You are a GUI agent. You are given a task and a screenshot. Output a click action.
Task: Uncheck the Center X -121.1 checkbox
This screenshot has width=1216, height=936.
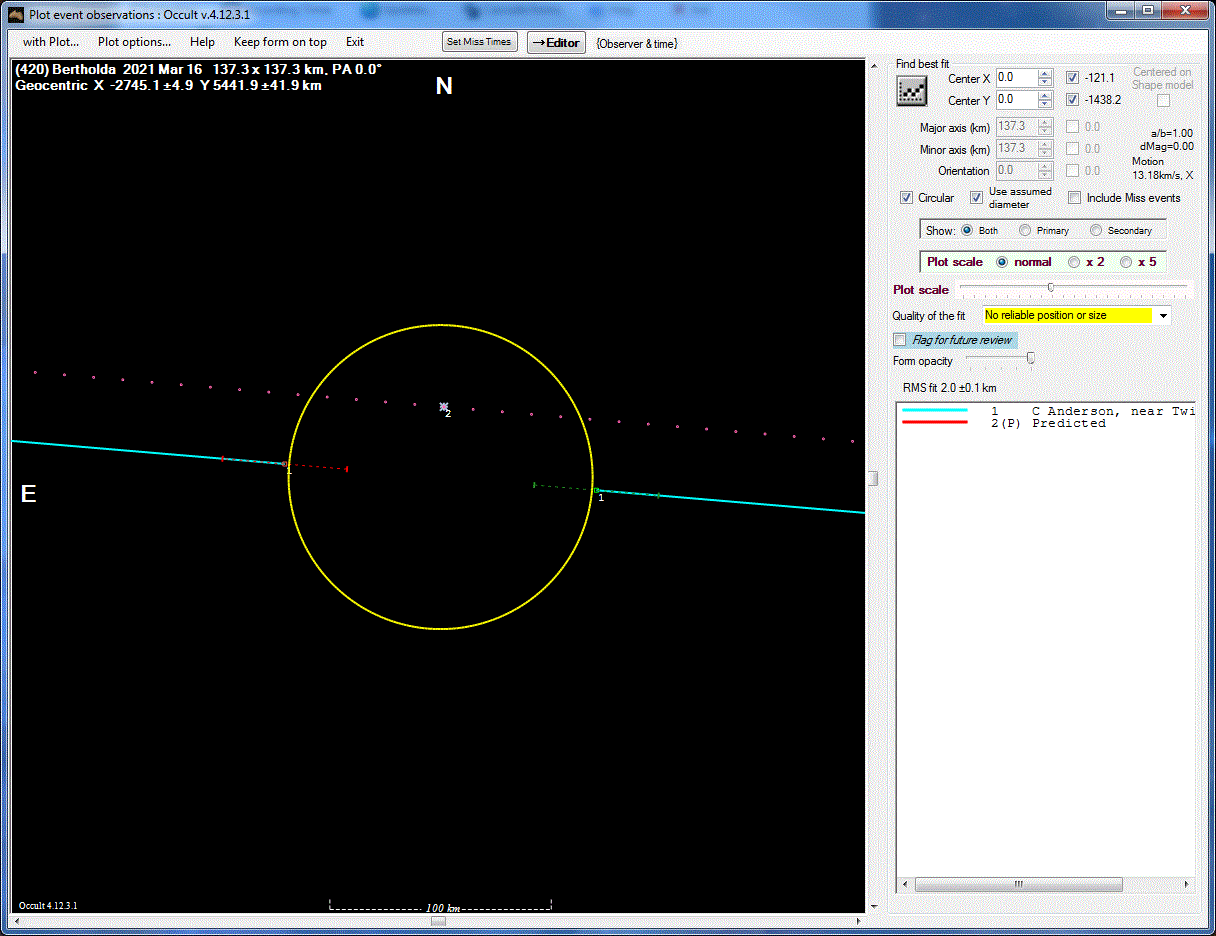(x=1072, y=78)
